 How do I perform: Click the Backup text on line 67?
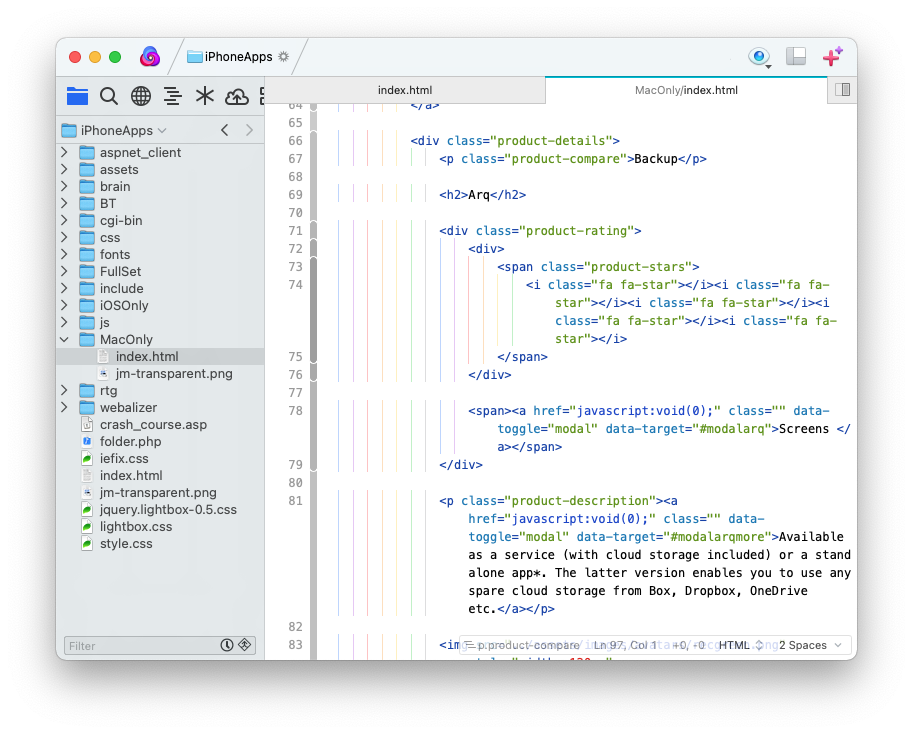pyautogui.click(x=656, y=159)
